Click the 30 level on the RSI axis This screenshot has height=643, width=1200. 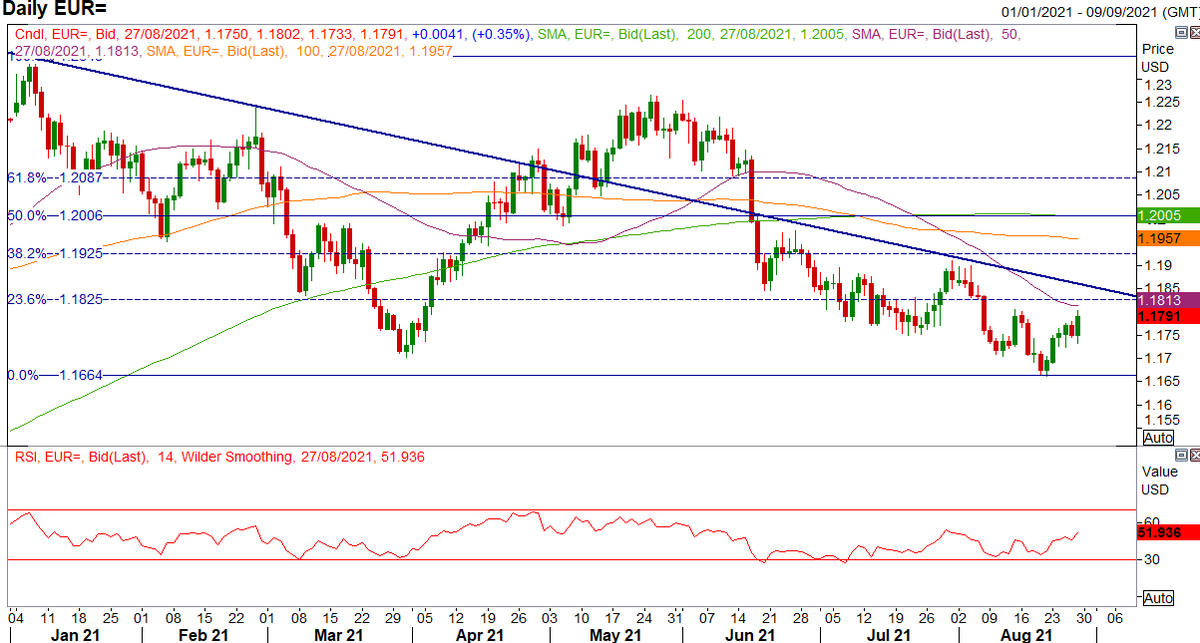click(1153, 559)
